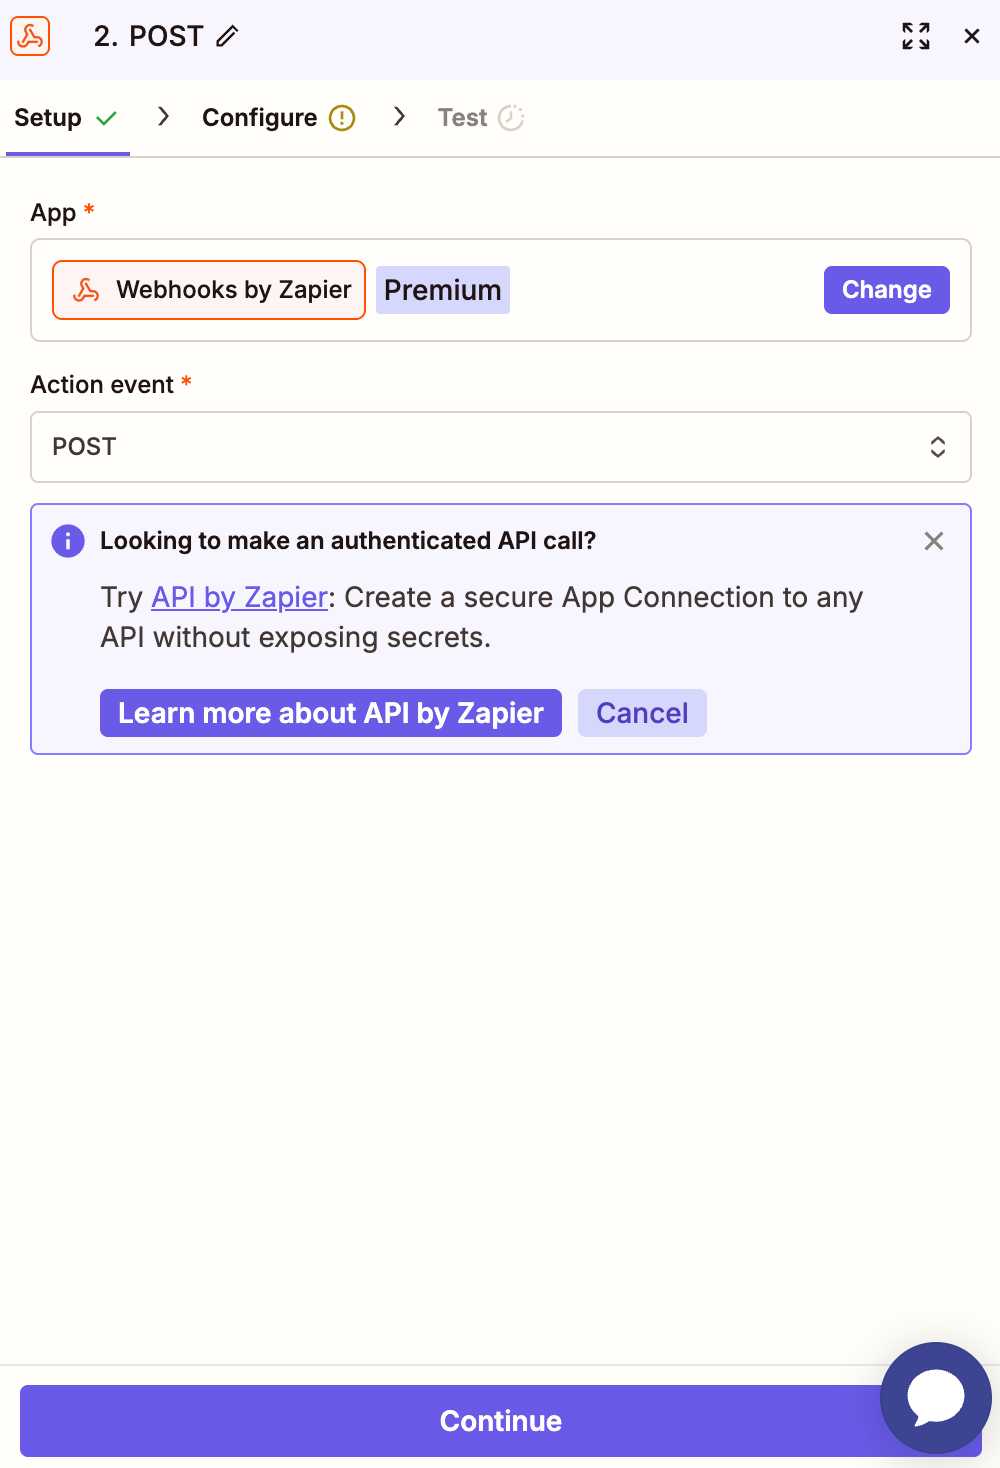The image size is (1000, 1468).
Task: Close the step editor panel
Action: pyautogui.click(x=971, y=36)
